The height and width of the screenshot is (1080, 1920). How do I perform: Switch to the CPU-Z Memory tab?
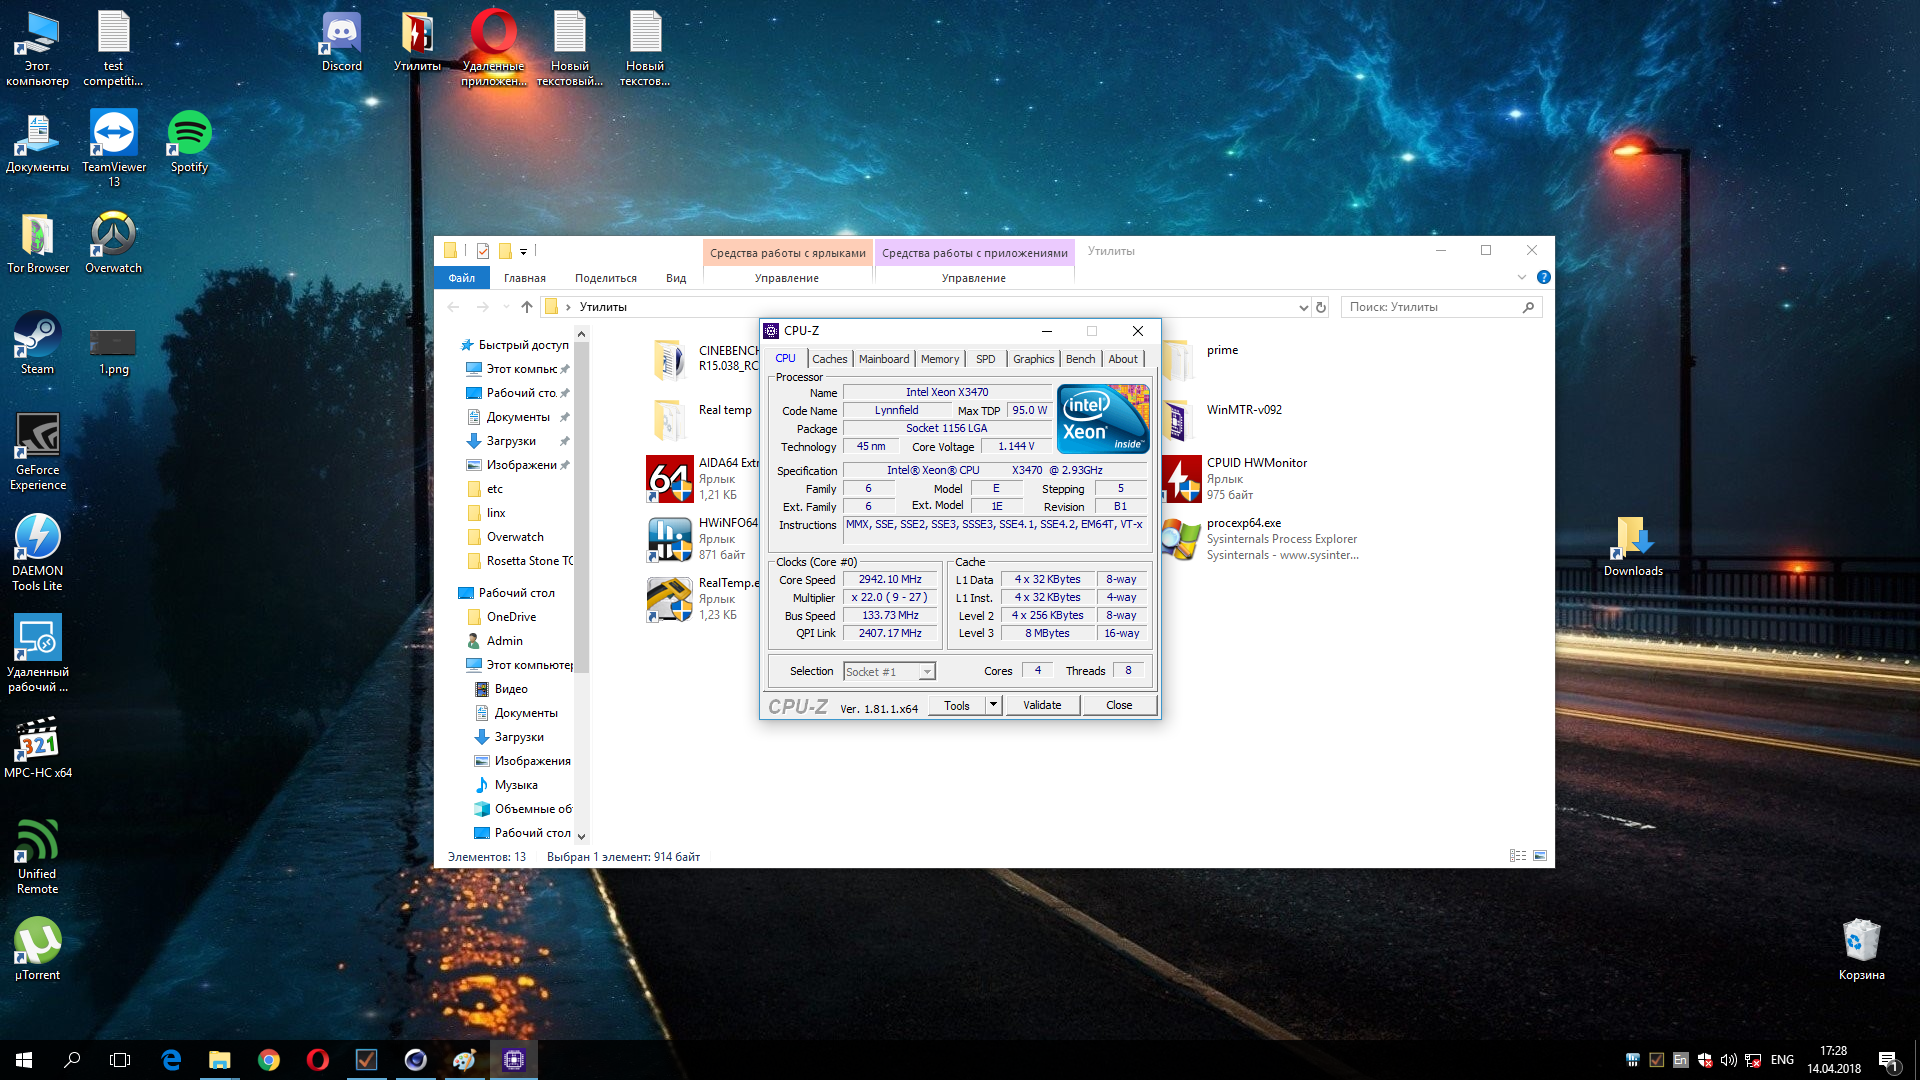tap(940, 359)
